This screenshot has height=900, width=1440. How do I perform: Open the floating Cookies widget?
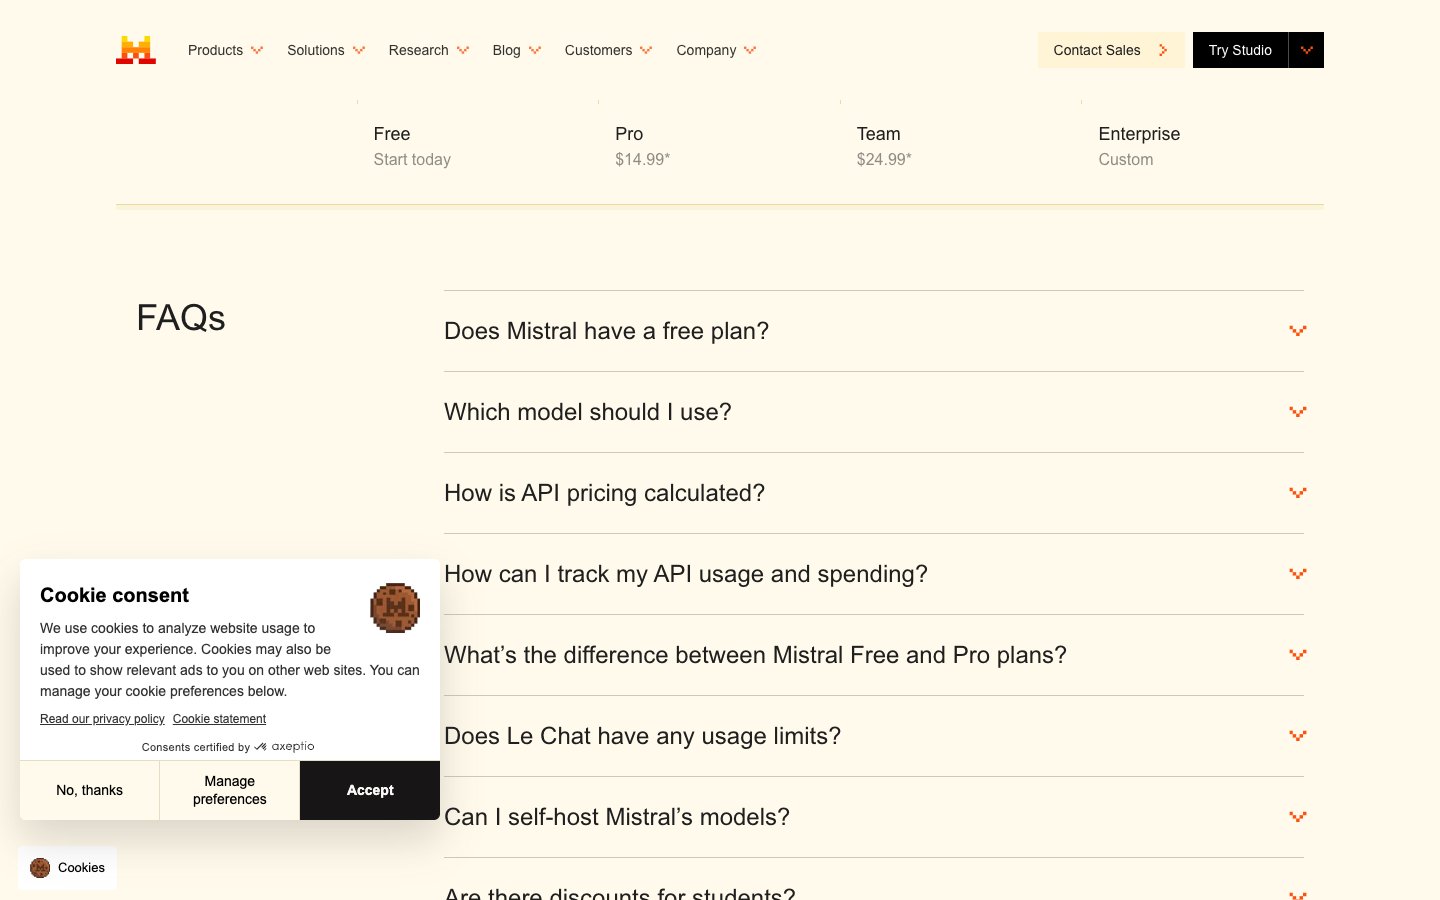click(67, 867)
